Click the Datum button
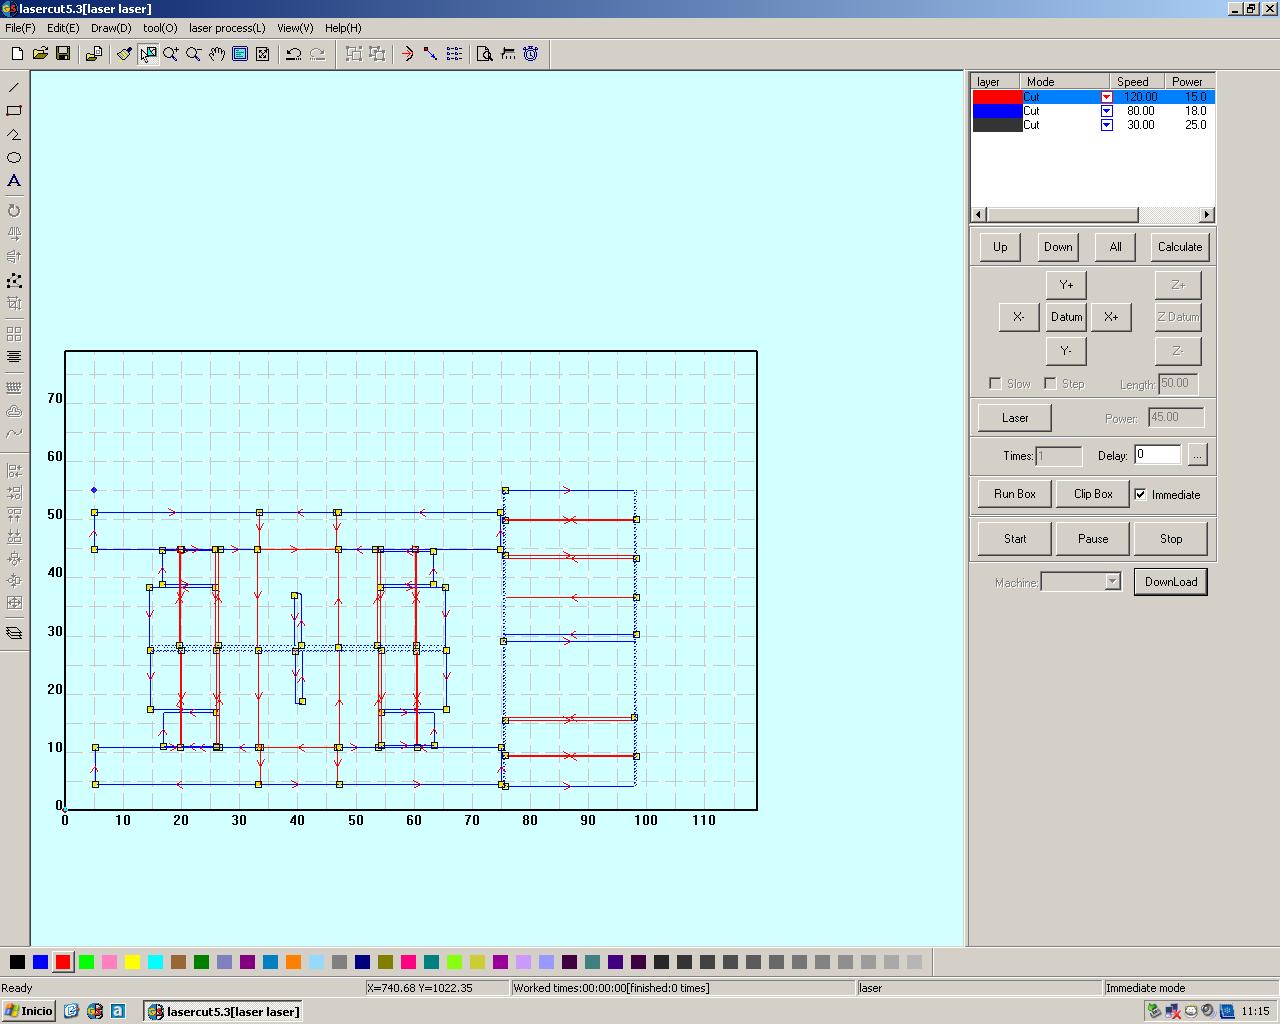Viewport: 1280px width, 1024px height. 1066,317
